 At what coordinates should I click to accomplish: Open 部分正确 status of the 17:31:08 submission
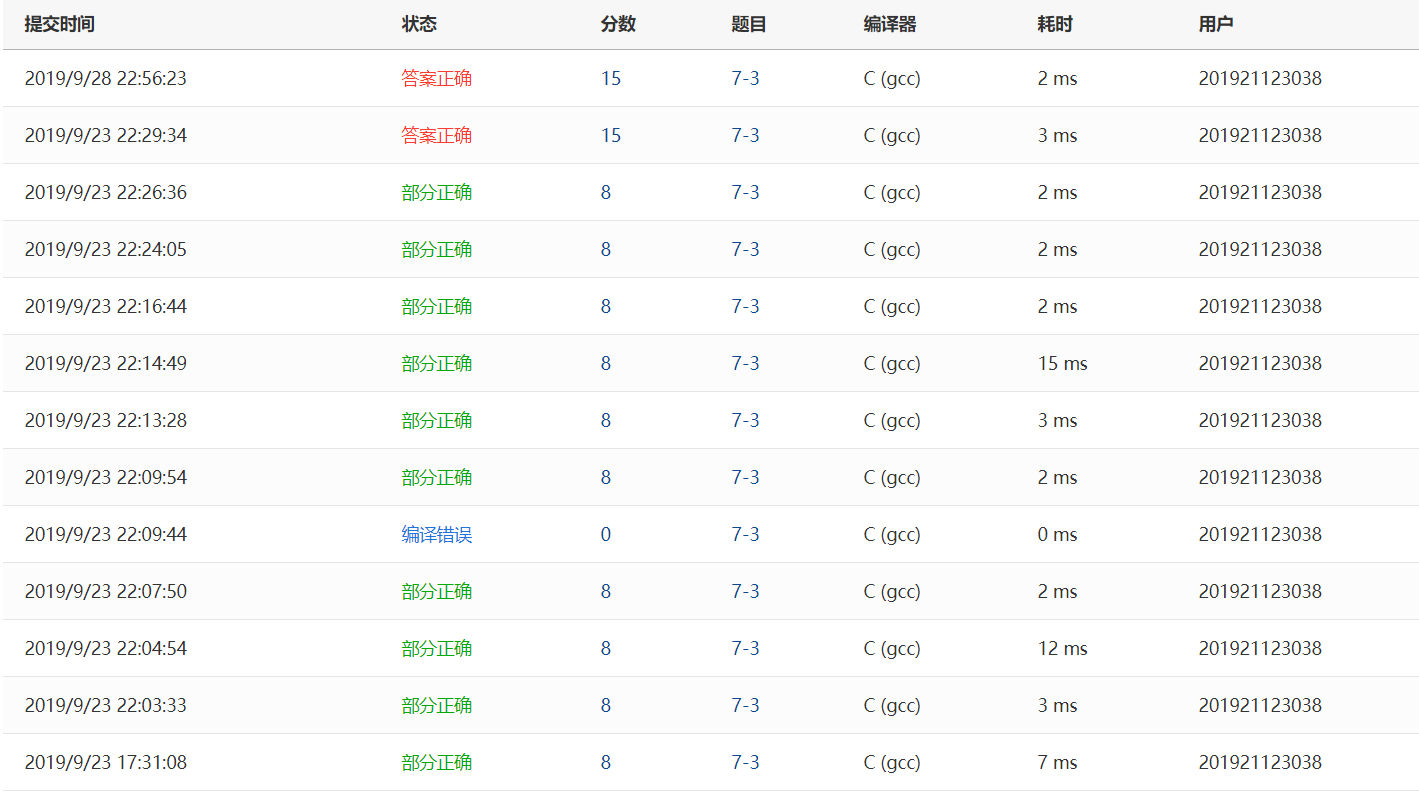pyautogui.click(x=437, y=762)
